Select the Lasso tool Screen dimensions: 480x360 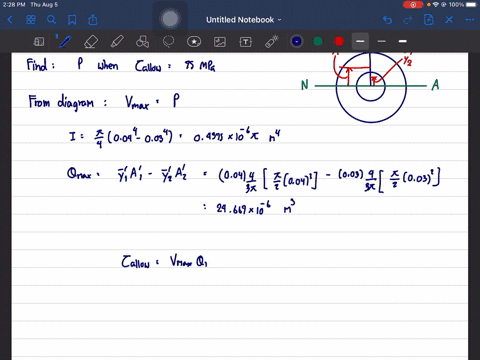pos(168,42)
